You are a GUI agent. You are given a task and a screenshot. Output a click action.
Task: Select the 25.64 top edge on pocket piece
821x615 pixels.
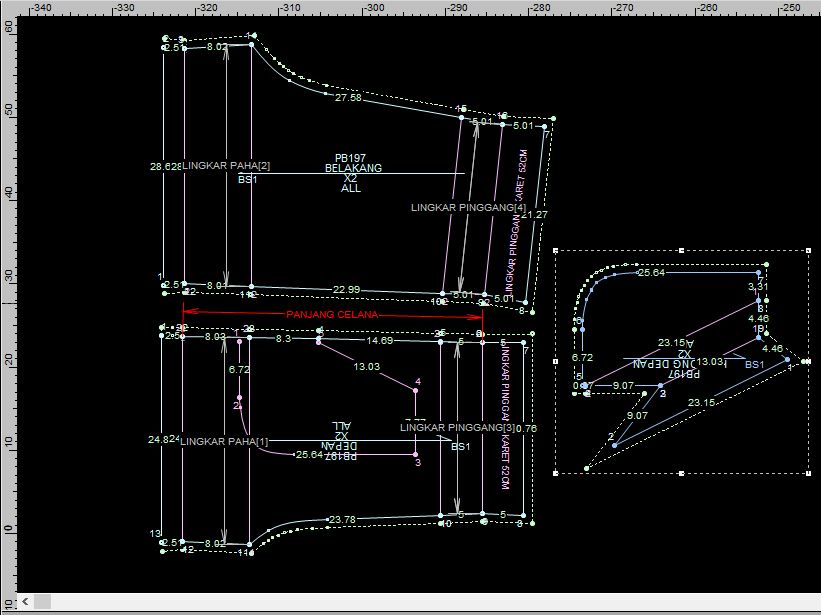coord(651,272)
